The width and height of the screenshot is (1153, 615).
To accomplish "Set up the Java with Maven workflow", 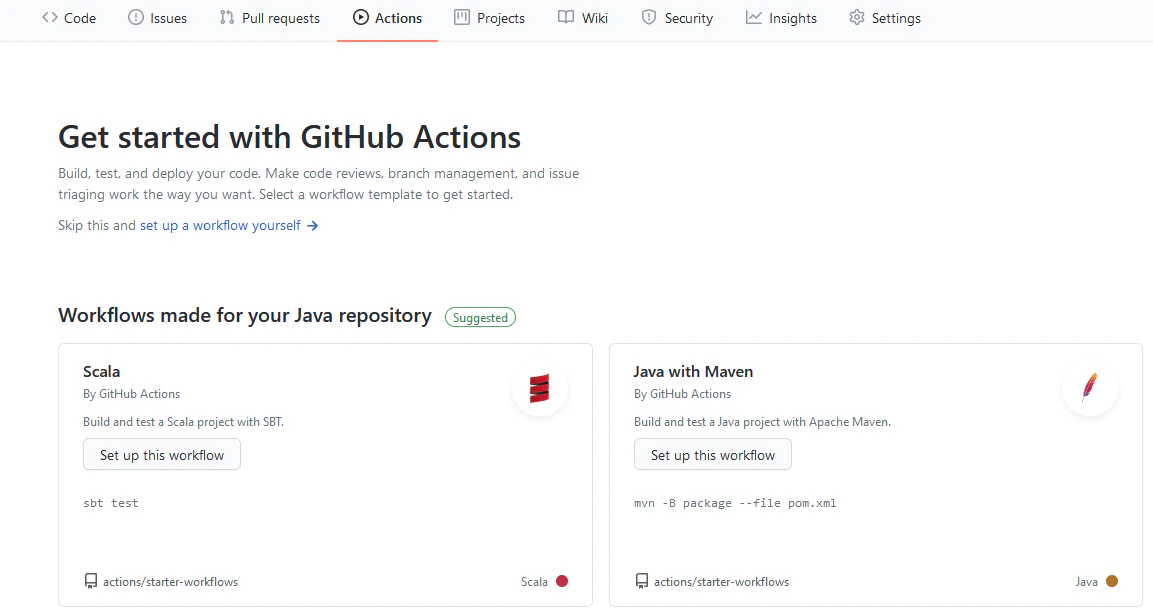I will tap(713, 455).
